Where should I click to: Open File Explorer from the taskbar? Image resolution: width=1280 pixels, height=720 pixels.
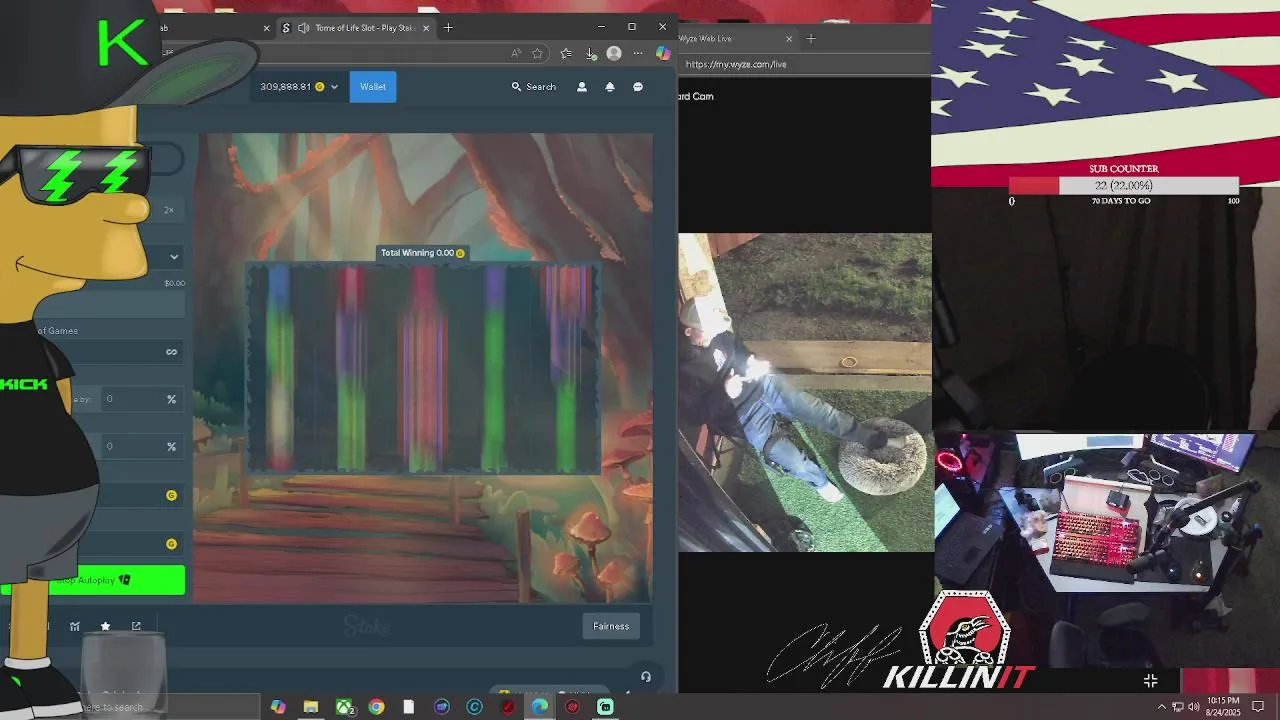311,707
